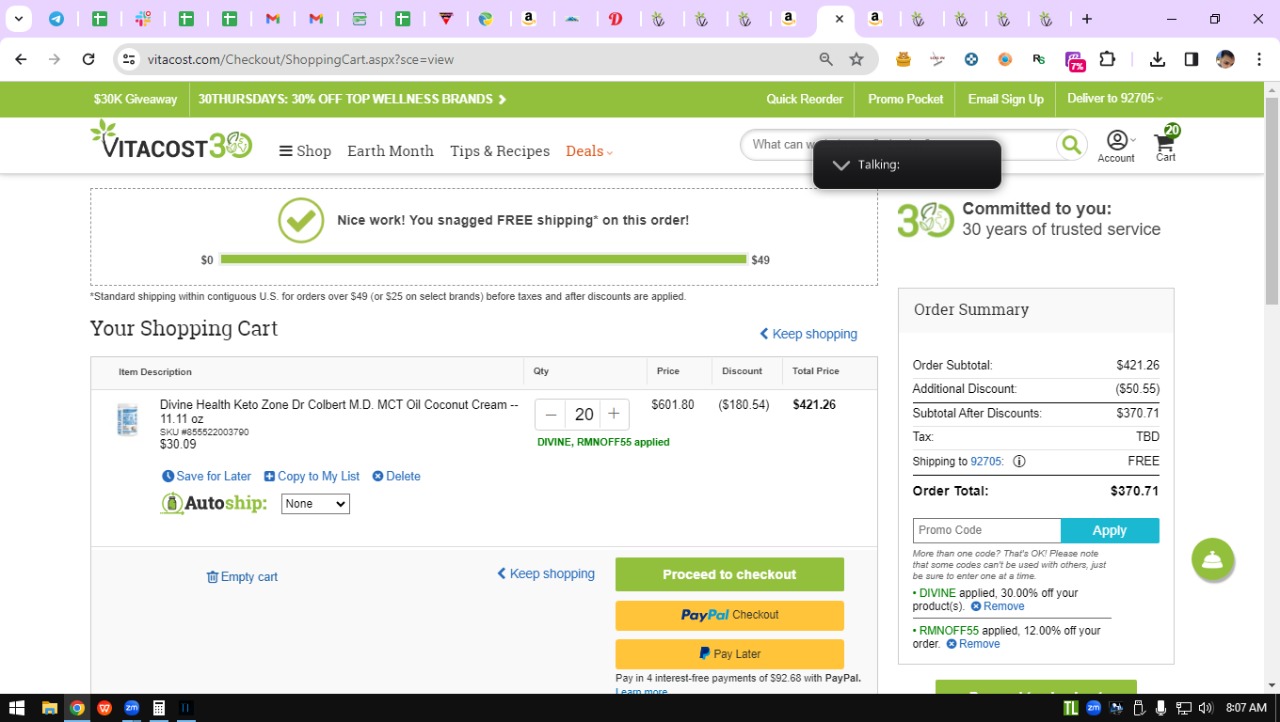Click the 92705 shipping zip link
Image resolution: width=1280 pixels, height=722 pixels.
click(986, 462)
